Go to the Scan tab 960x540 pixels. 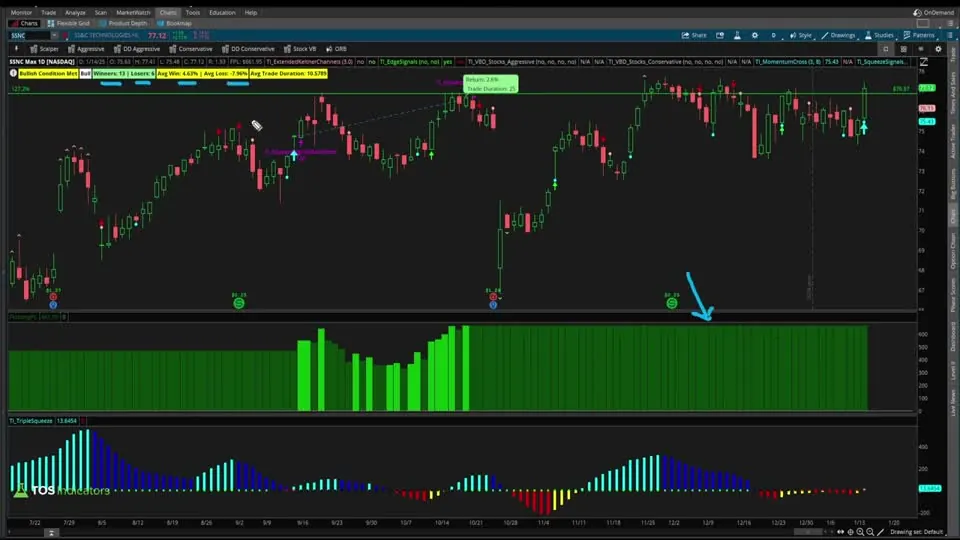100,12
